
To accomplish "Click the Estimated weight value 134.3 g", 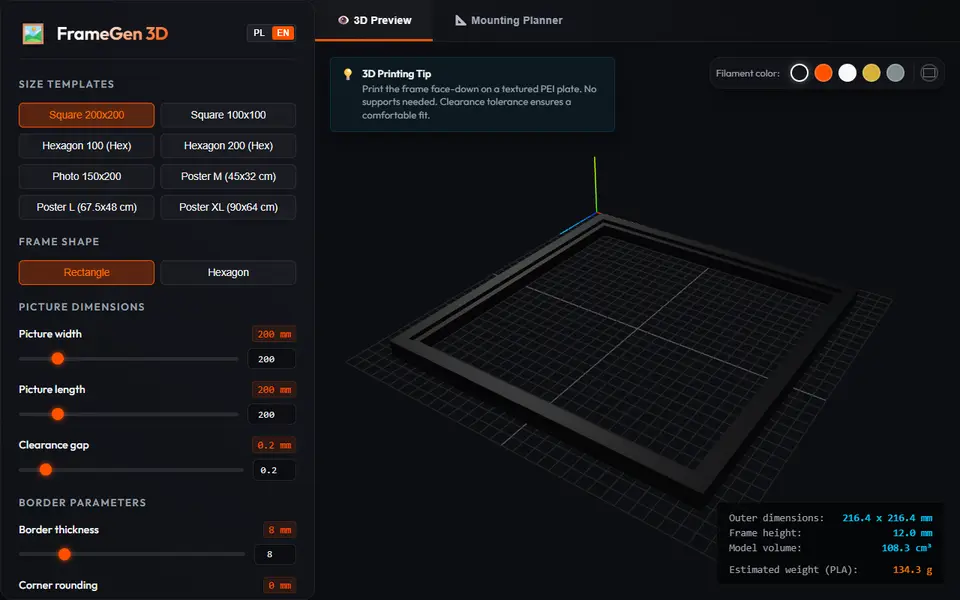I will pos(912,570).
